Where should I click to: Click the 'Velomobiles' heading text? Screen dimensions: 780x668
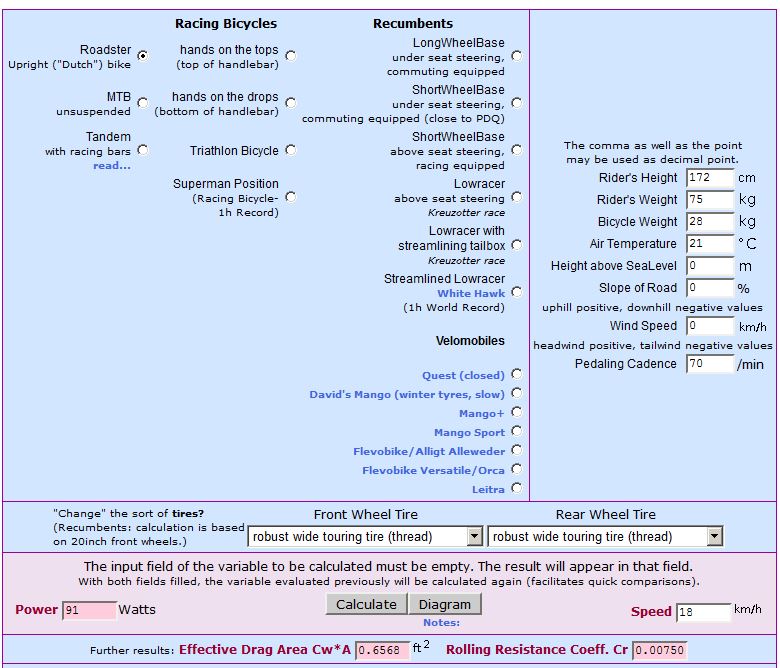click(470, 341)
